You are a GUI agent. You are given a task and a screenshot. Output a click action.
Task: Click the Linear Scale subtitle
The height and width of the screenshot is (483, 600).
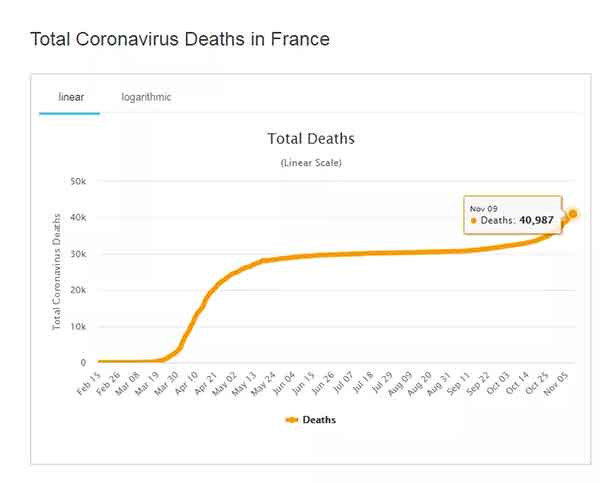coord(311,163)
